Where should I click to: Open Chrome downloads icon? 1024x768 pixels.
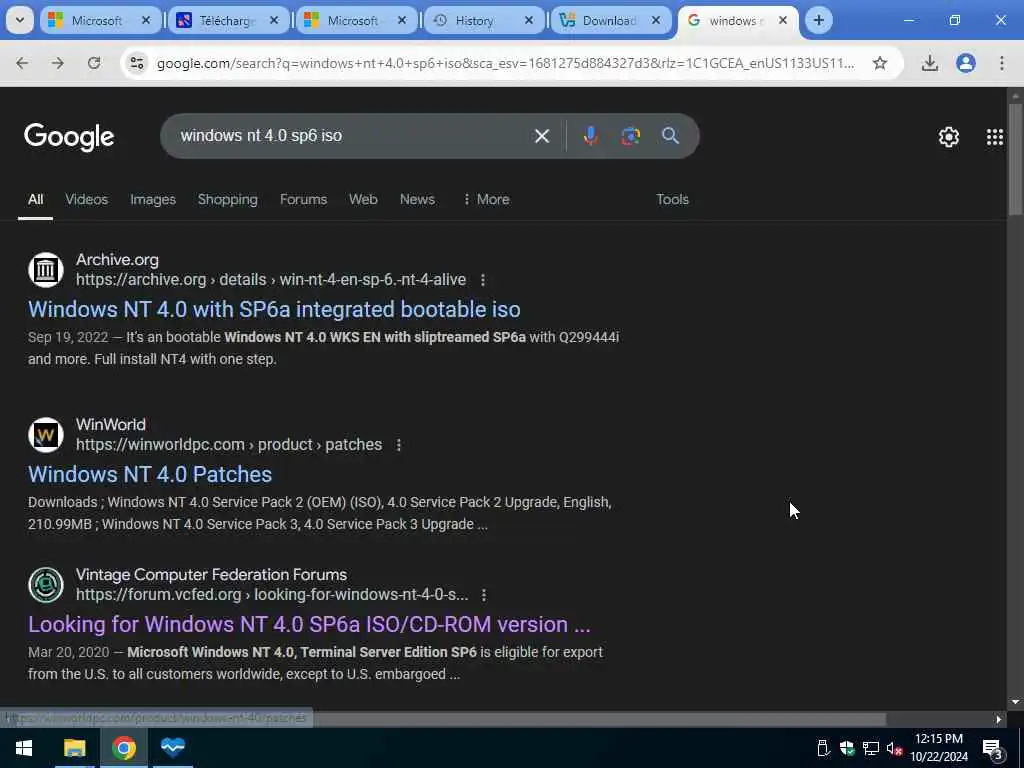coord(929,63)
